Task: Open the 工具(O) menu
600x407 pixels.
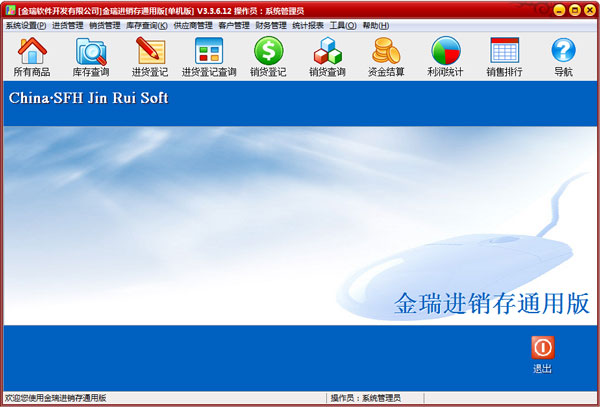Action: pos(343,26)
